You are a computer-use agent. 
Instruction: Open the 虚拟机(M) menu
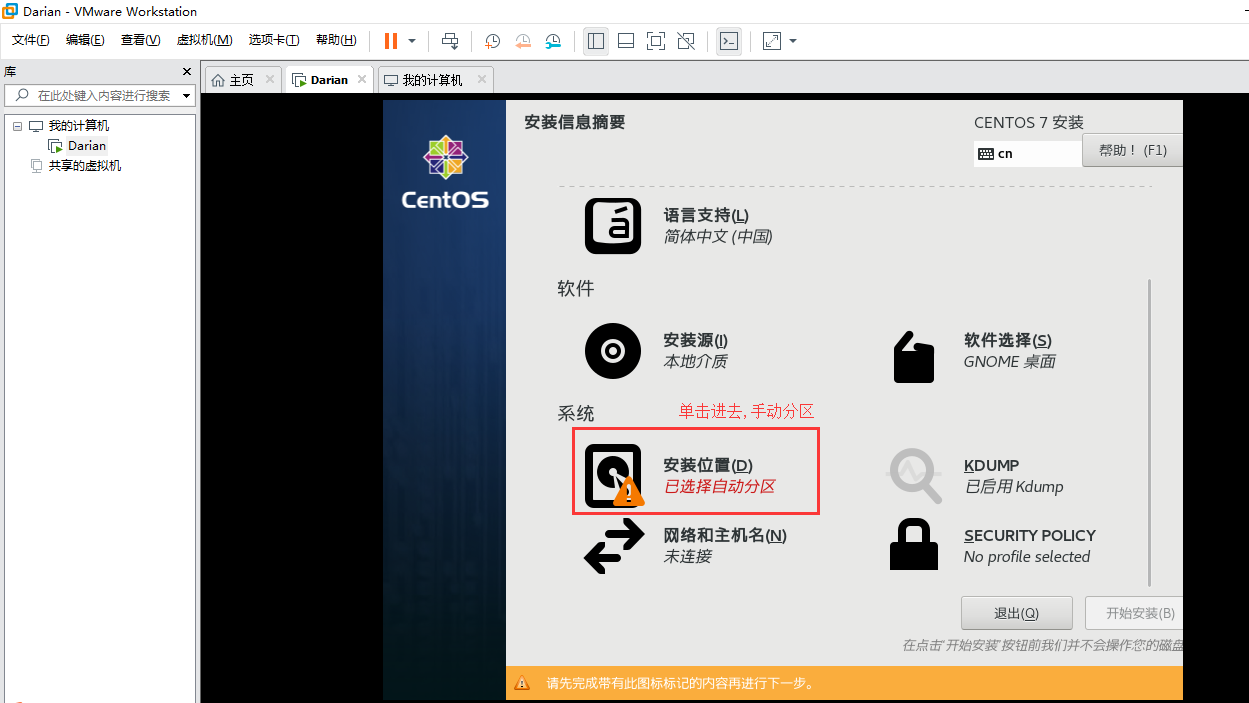[204, 40]
